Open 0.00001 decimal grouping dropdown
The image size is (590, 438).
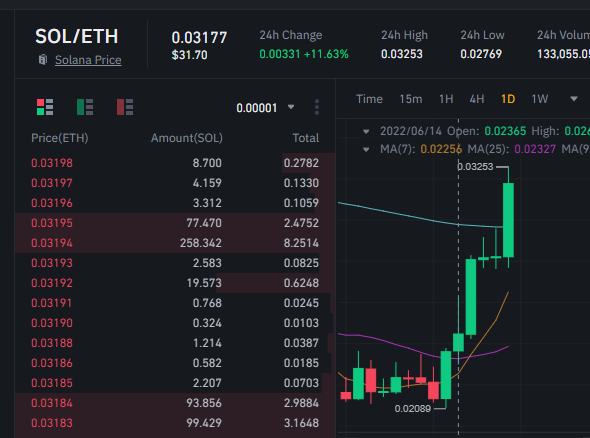[265, 108]
